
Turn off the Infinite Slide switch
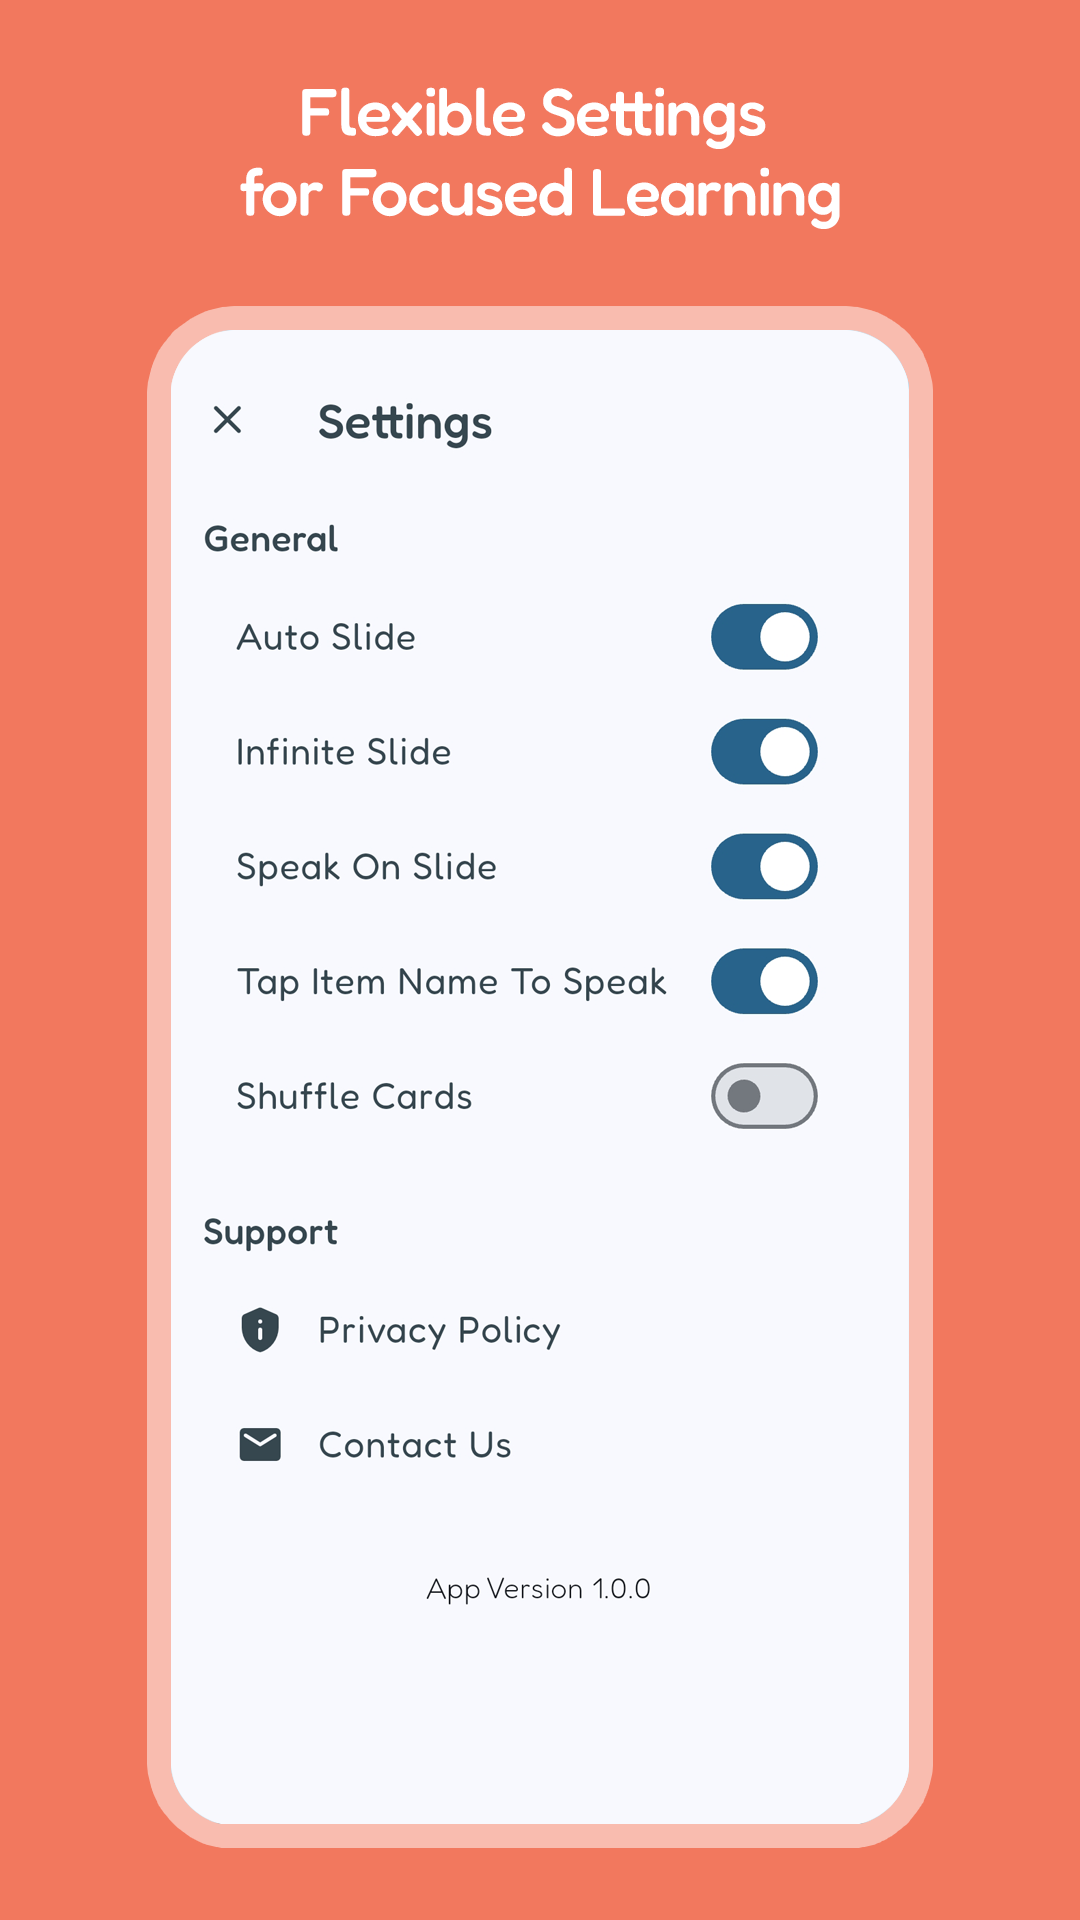point(764,752)
